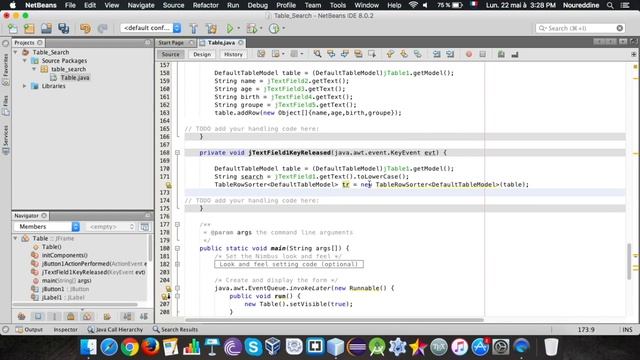This screenshot has height=360, width=640.
Task: Click the Undo toolbar icon
Action: coord(85,28)
